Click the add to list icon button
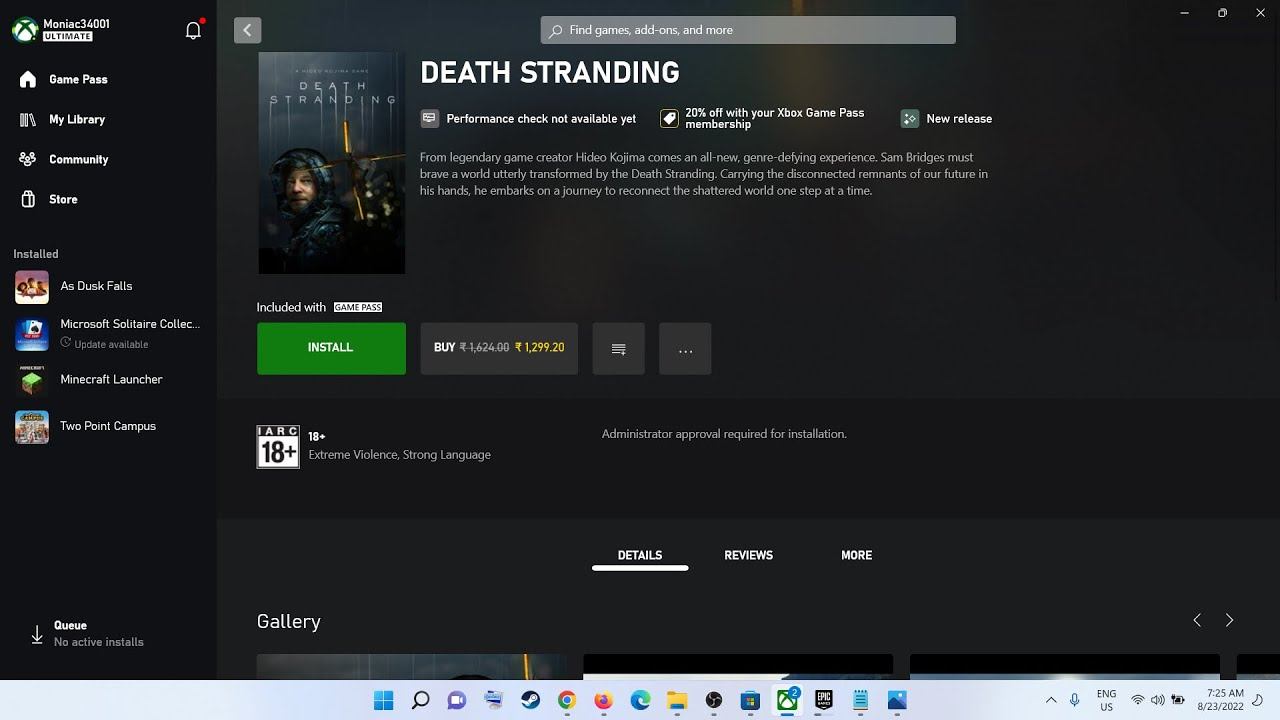The height and width of the screenshot is (720, 1280). pos(618,348)
